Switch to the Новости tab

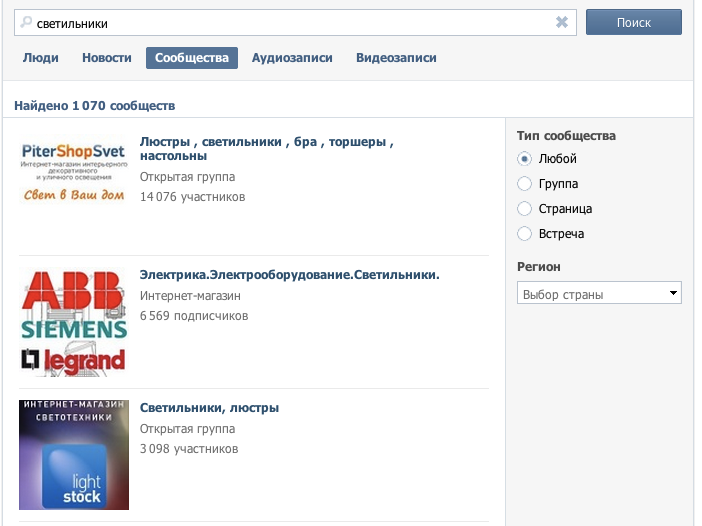(107, 58)
